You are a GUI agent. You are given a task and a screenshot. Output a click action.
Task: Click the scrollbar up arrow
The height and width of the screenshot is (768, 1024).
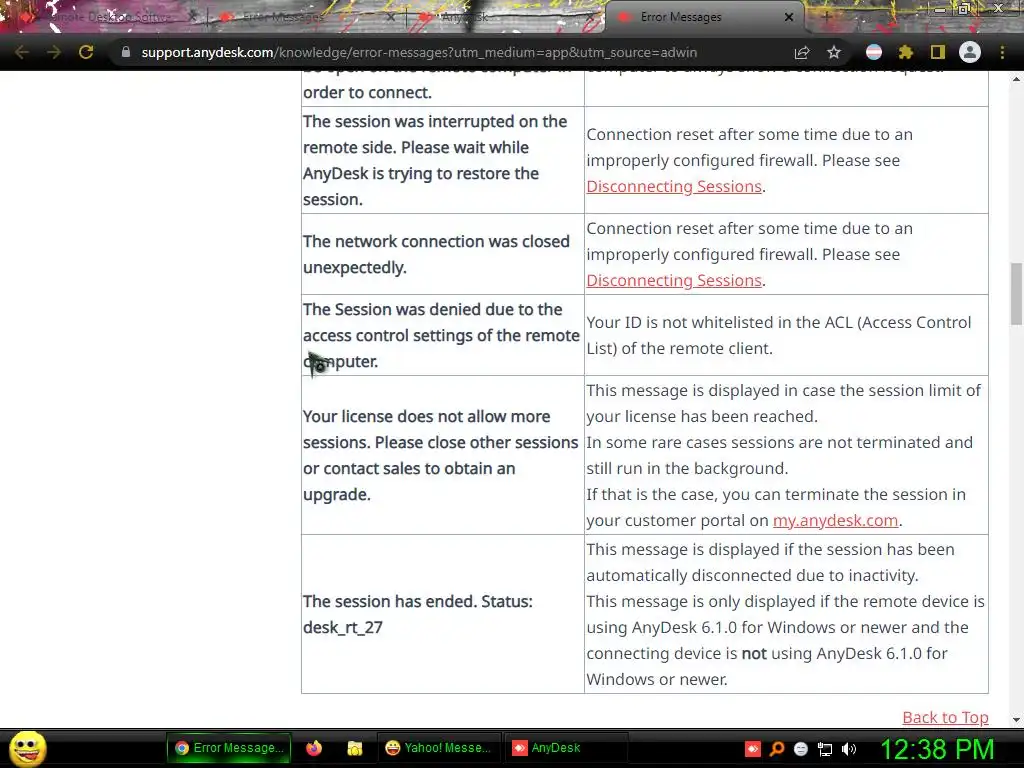tap(1016, 79)
